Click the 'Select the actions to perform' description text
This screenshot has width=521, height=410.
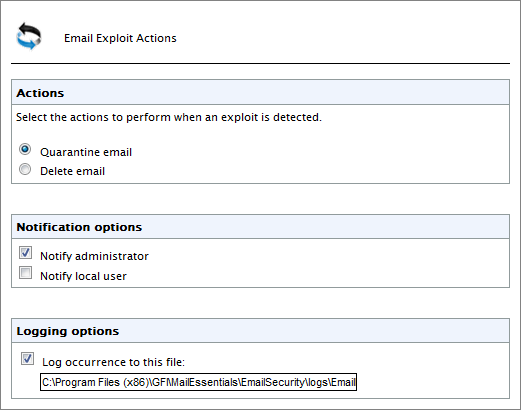pyautogui.click(x=169, y=117)
